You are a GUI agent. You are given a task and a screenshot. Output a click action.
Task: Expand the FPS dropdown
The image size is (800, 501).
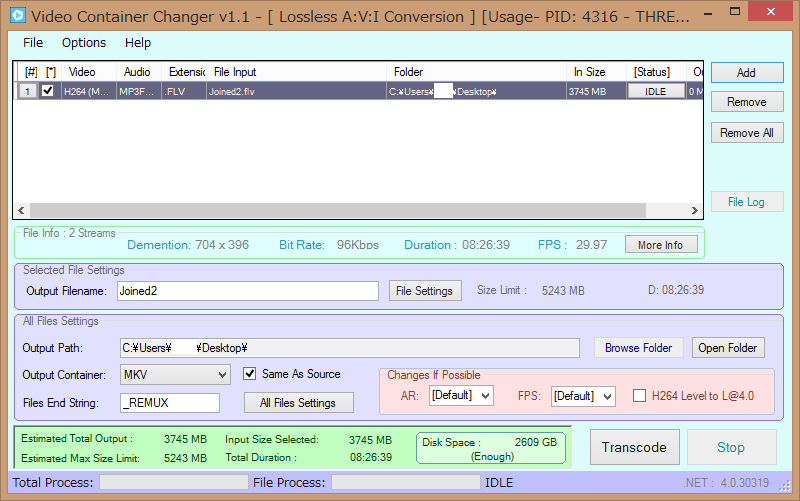[x=583, y=396]
